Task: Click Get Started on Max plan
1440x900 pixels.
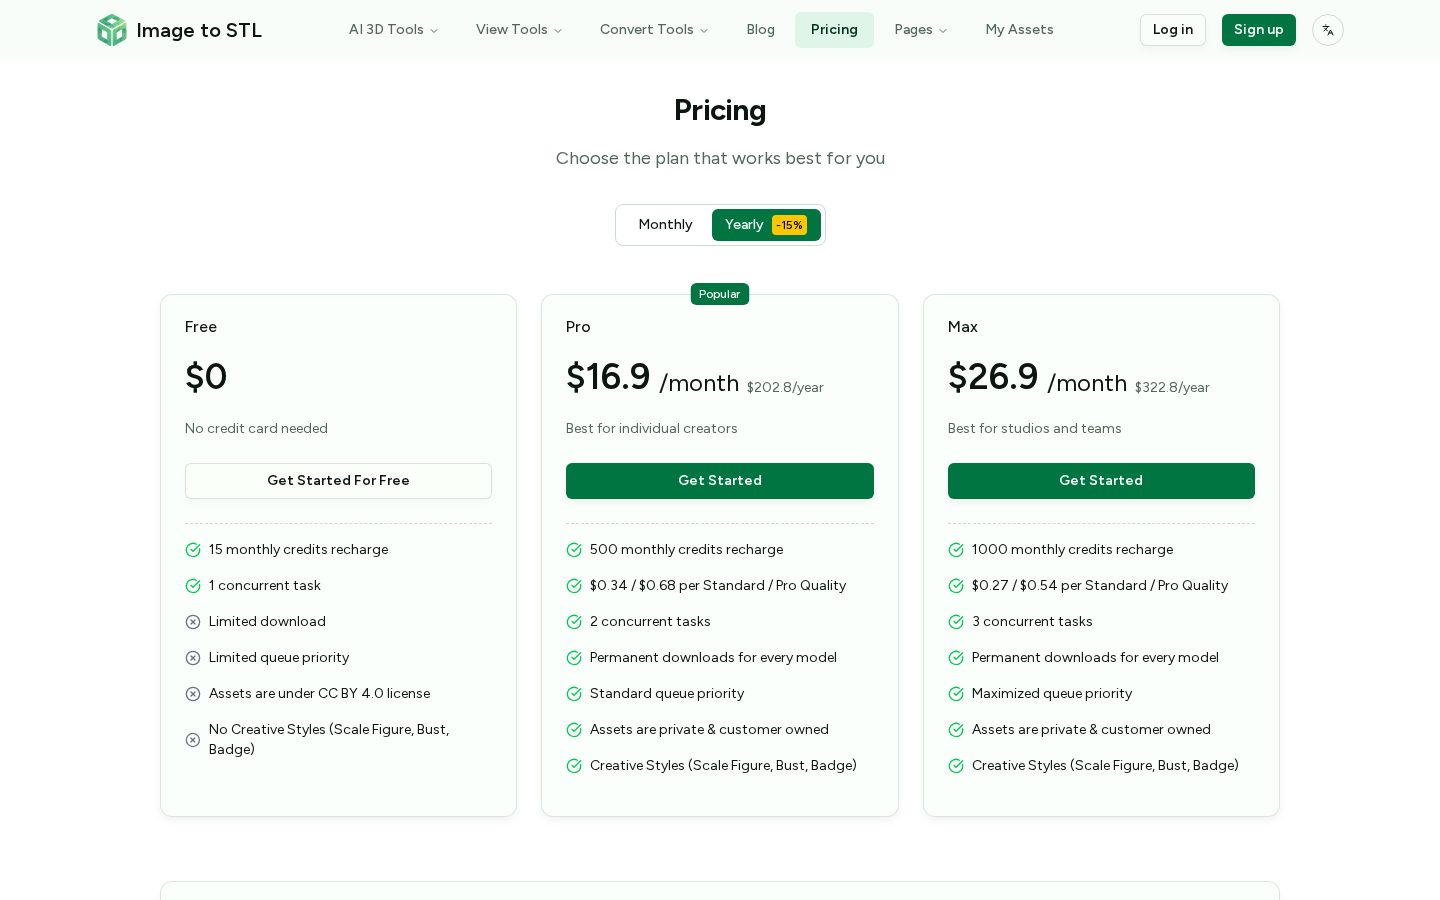Action: [1101, 481]
